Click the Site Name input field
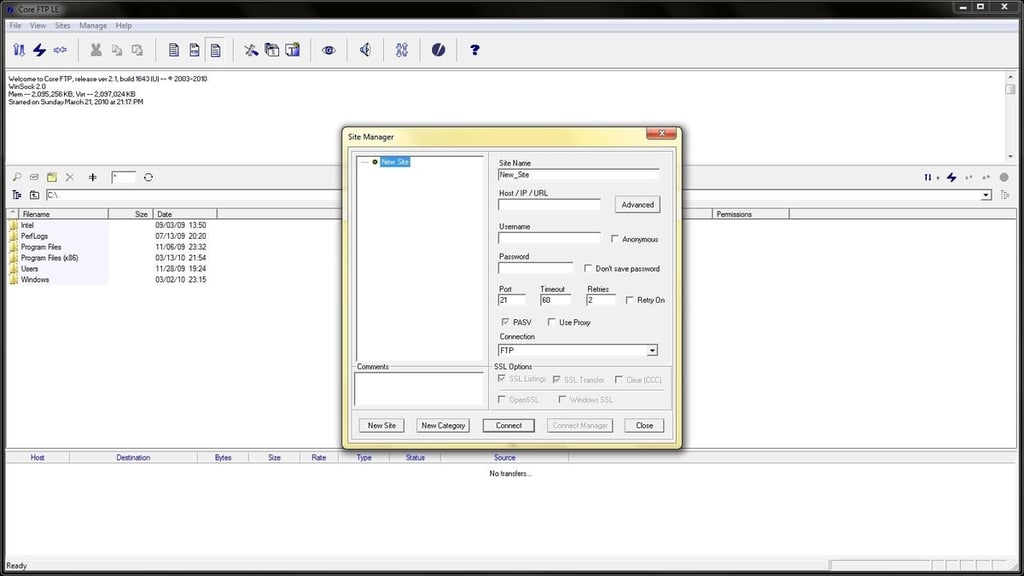The image size is (1024, 576). 578,174
